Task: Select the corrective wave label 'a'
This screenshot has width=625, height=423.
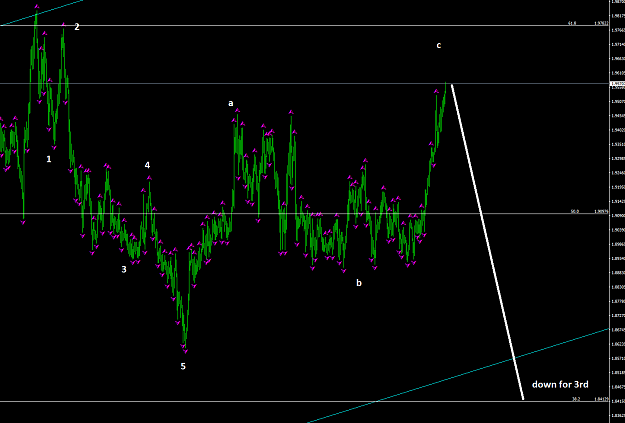Action: point(230,104)
